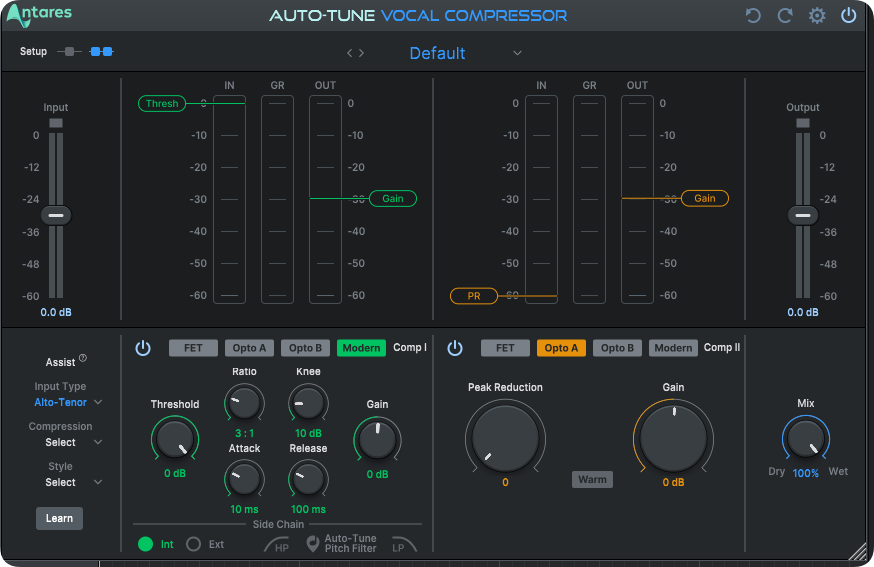Click the window resize grip corner

(x=858, y=551)
